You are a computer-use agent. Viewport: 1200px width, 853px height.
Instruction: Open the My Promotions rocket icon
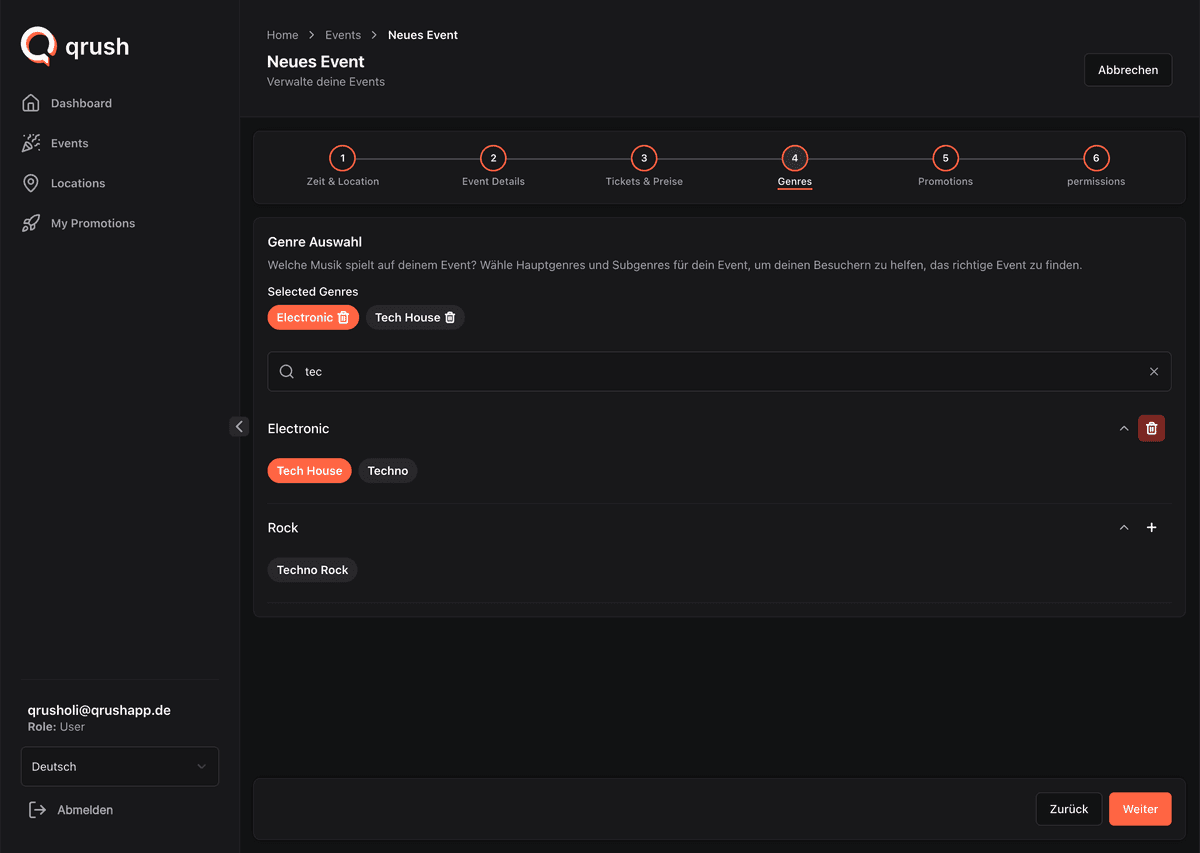click(31, 223)
